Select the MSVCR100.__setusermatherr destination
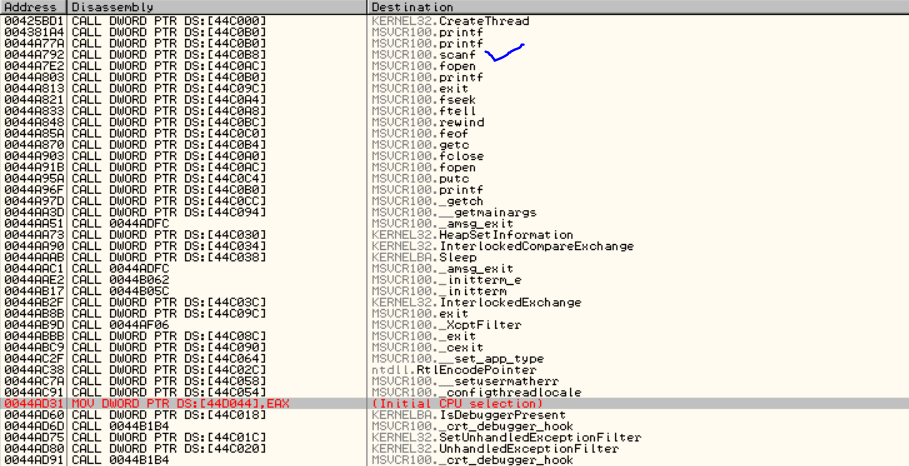The image size is (909, 466). [x=465, y=381]
